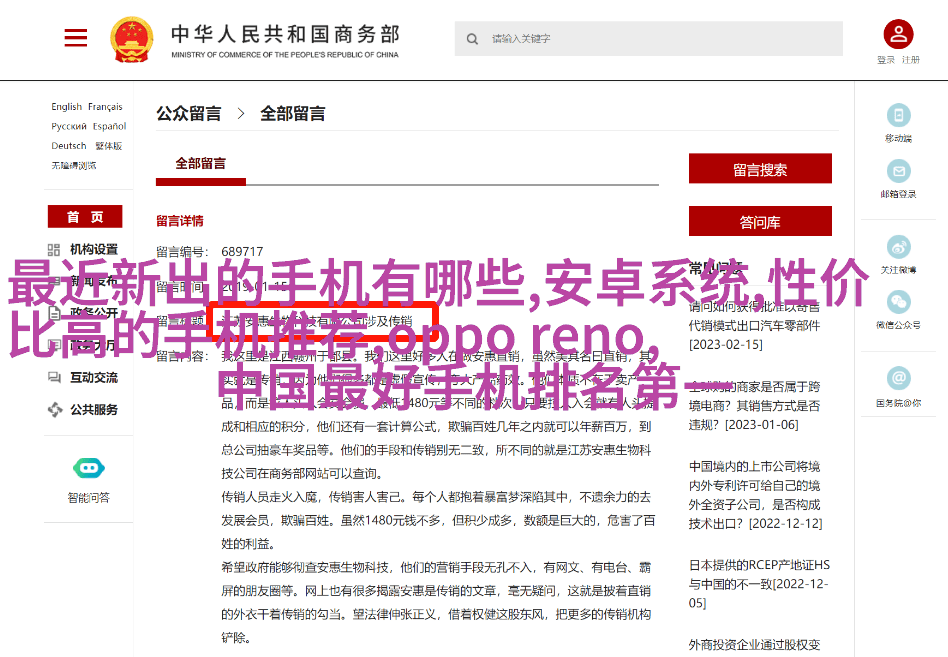Image resolution: width=948 pixels, height=657 pixels.
Task: Click the 答问库 button
Action: click(760, 221)
